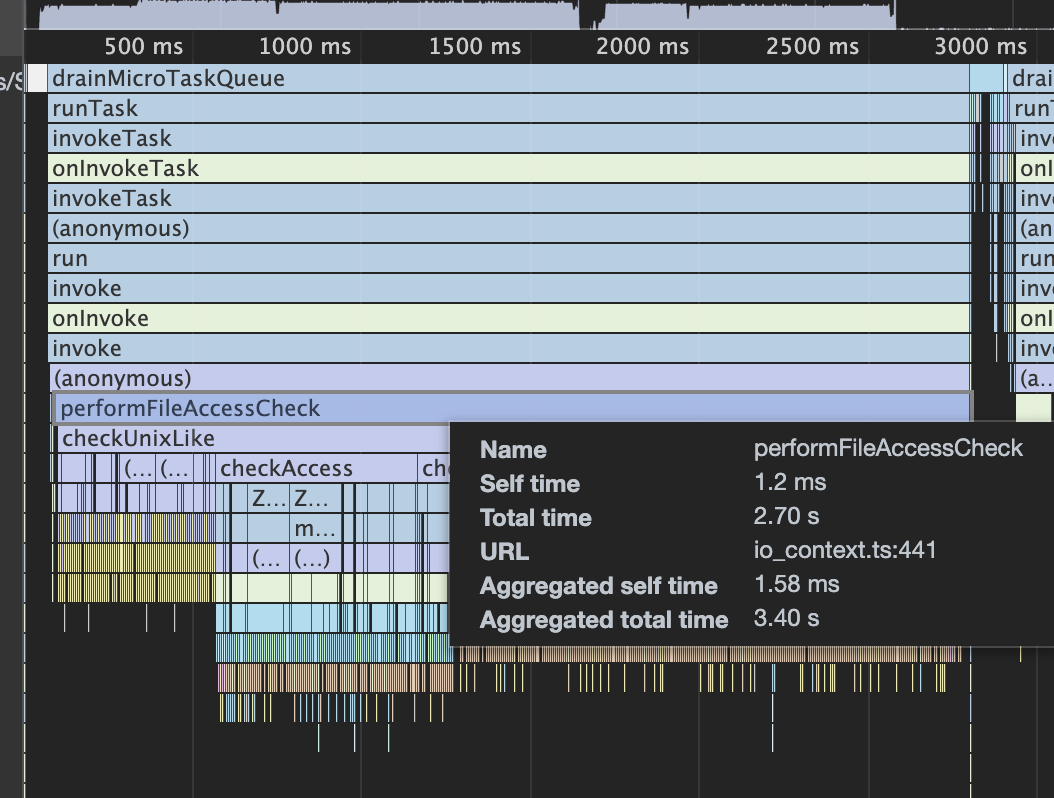Click the 2500 ms ruler mark
The width and height of the screenshot is (1054, 798).
click(x=812, y=46)
